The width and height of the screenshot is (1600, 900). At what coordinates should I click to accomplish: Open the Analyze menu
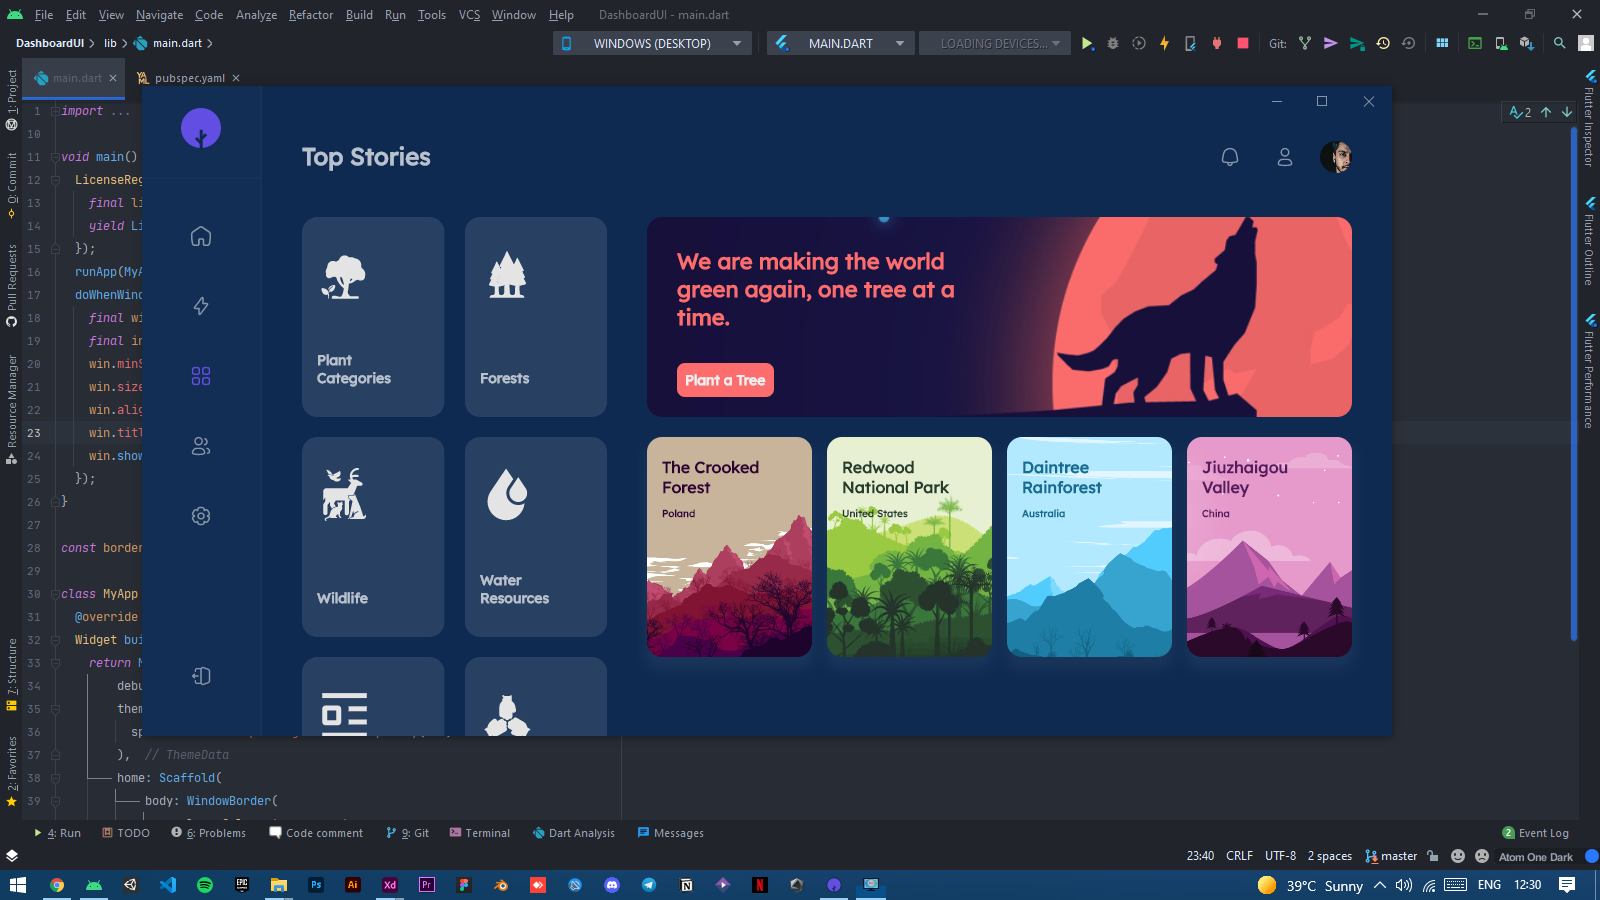[256, 14]
